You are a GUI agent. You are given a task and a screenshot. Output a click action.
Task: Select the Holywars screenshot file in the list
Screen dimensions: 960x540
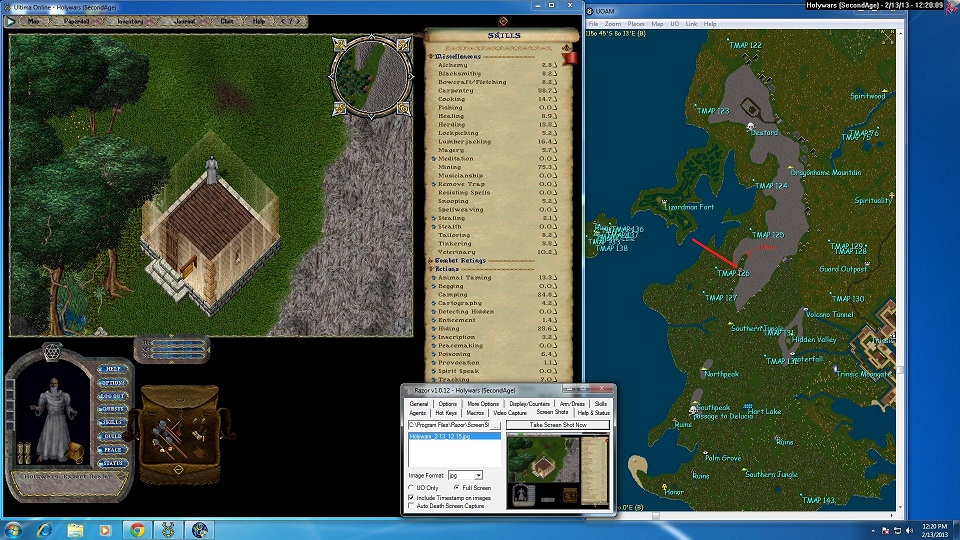(454, 436)
